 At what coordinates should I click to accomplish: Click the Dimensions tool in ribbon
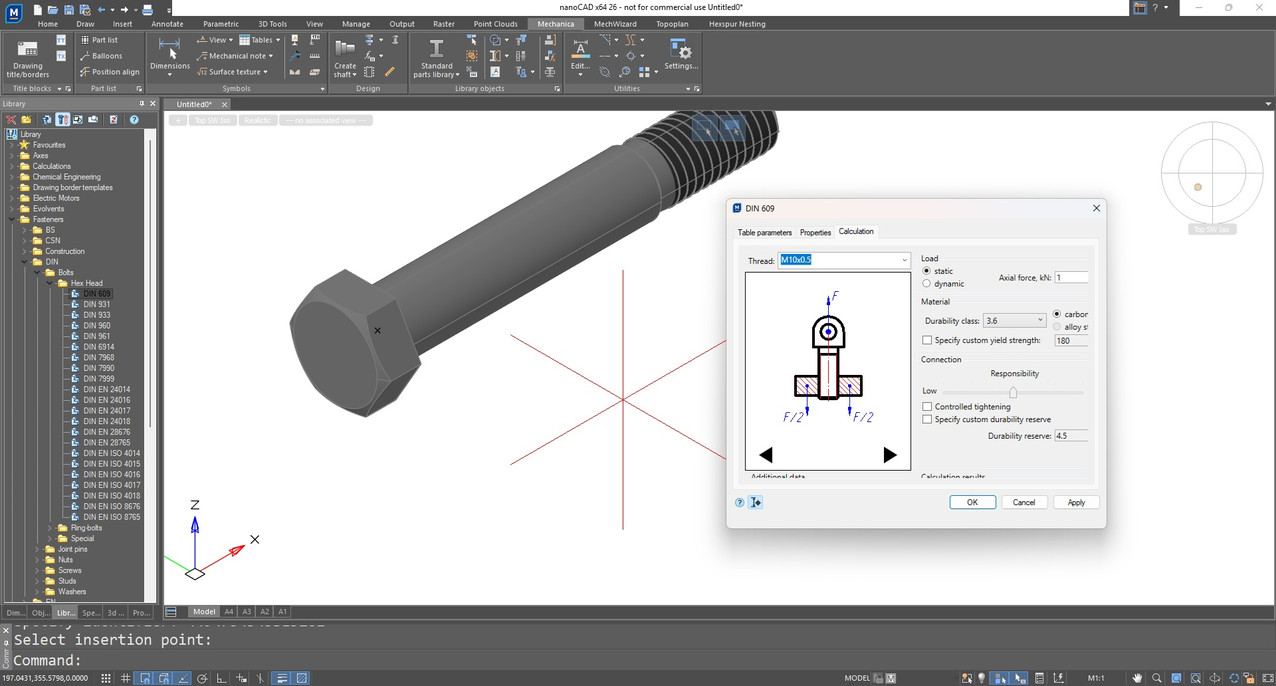170,55
